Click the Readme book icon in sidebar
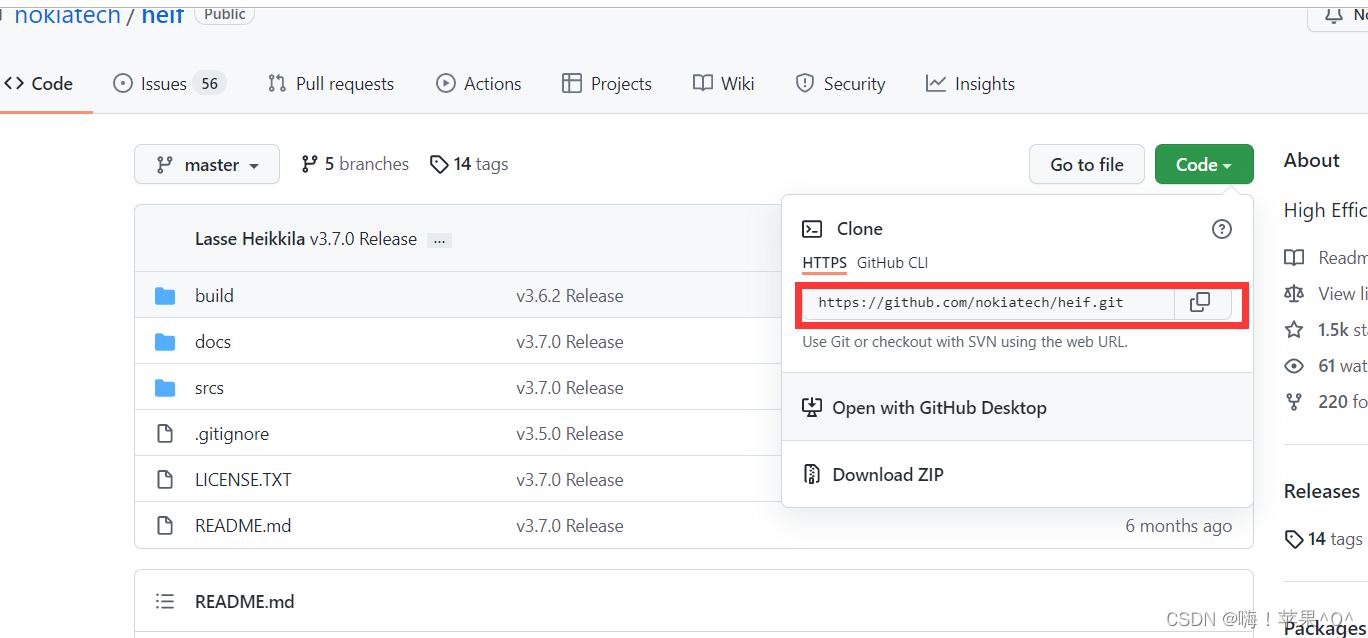This screenshot has height=638, width=1368. click(x=1294, y=258)
